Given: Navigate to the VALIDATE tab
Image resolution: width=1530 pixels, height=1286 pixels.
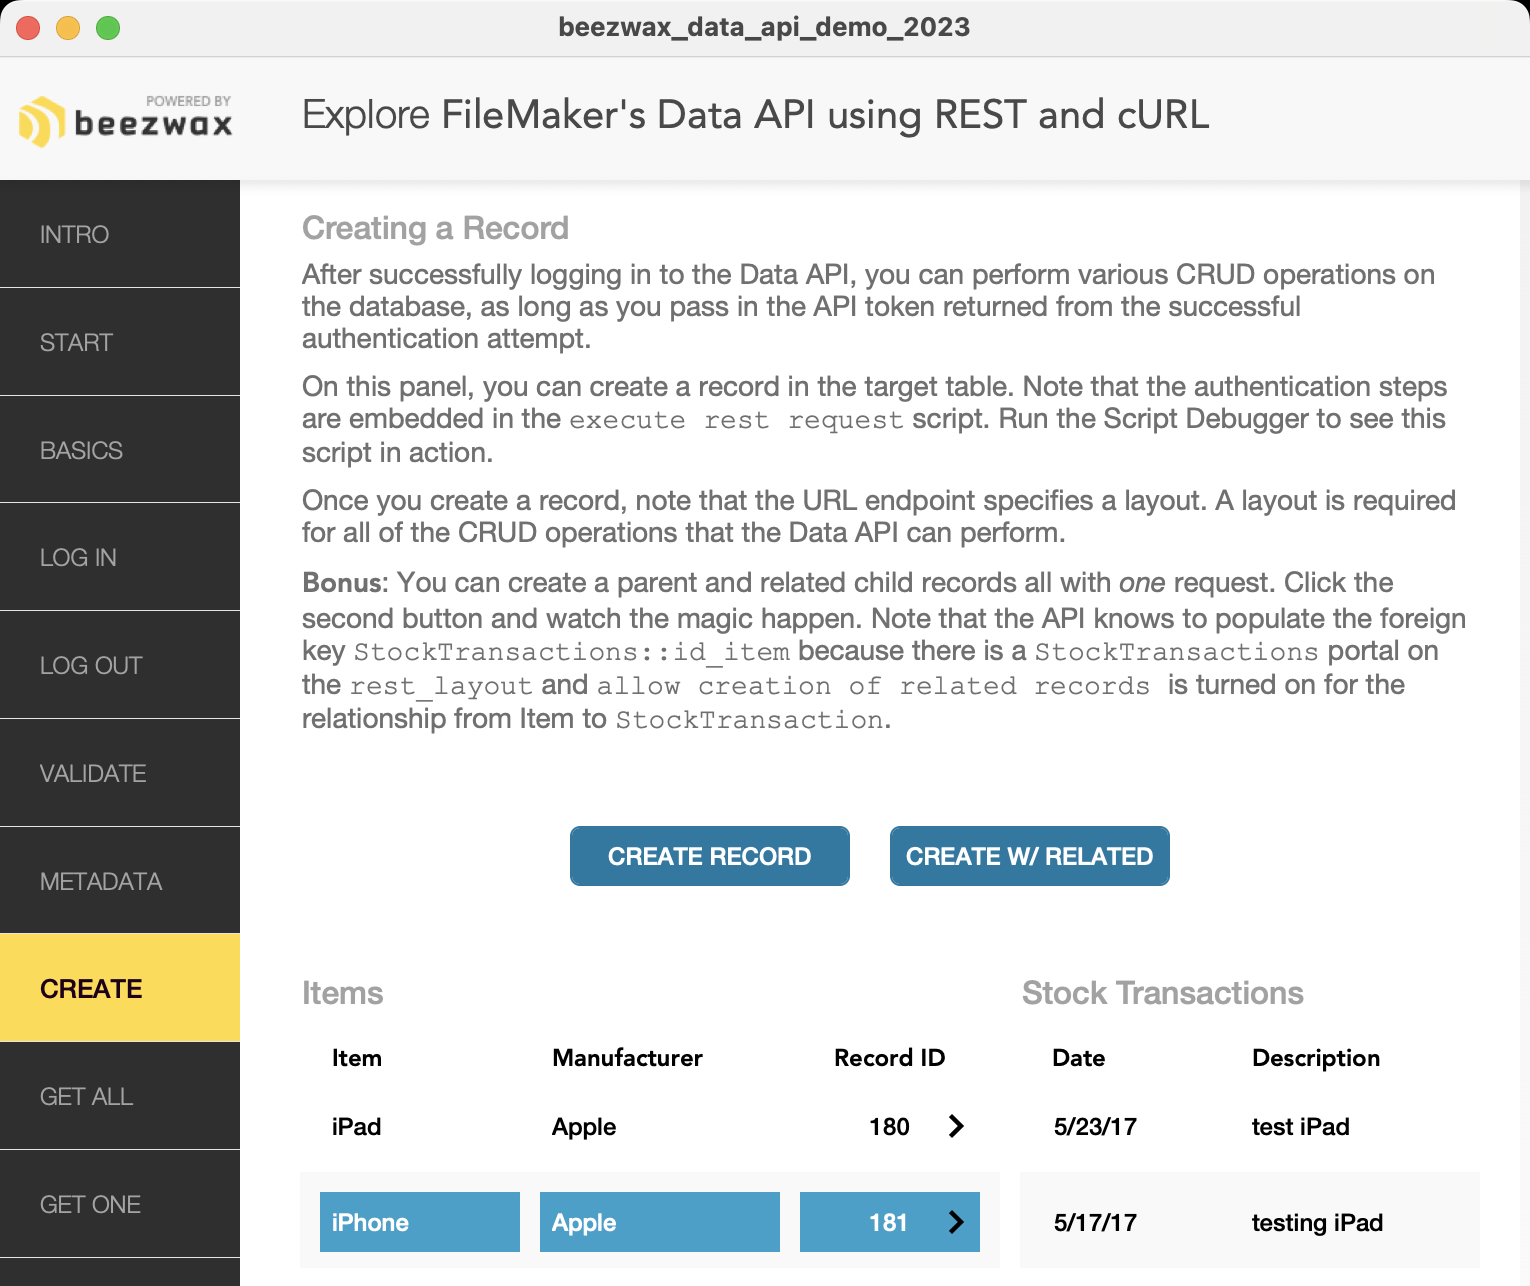Looking at the screenshot, I should 120,773.
